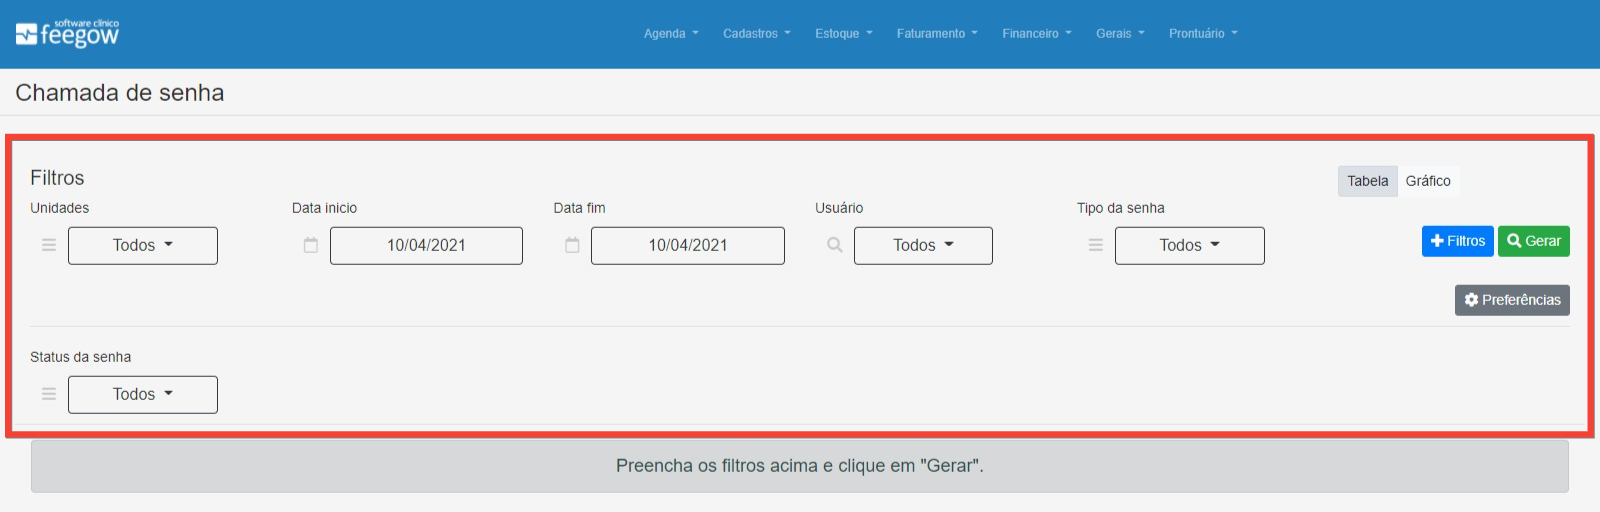
Task: Click the Data inicio date field
Action: tap(426, 245)
